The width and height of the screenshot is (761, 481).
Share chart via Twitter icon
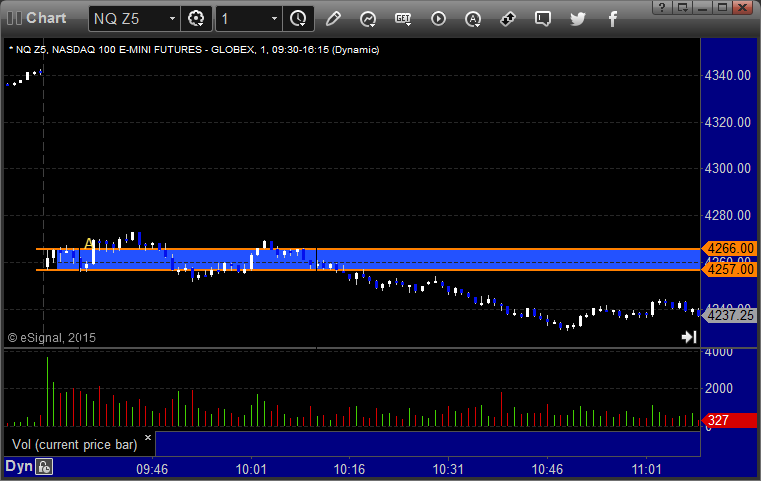pyautogui.click(x=578, y=18)
